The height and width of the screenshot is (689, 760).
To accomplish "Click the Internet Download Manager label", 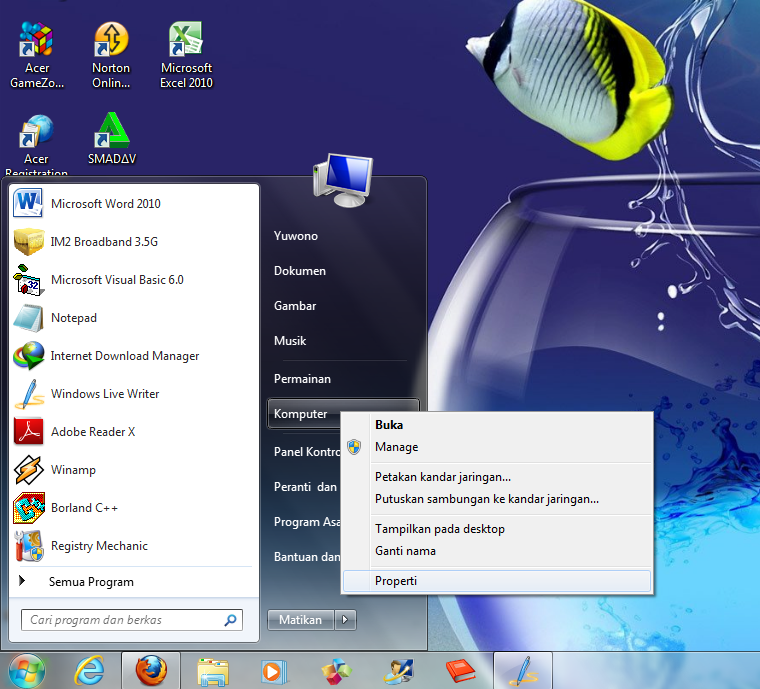I will 125,356.
